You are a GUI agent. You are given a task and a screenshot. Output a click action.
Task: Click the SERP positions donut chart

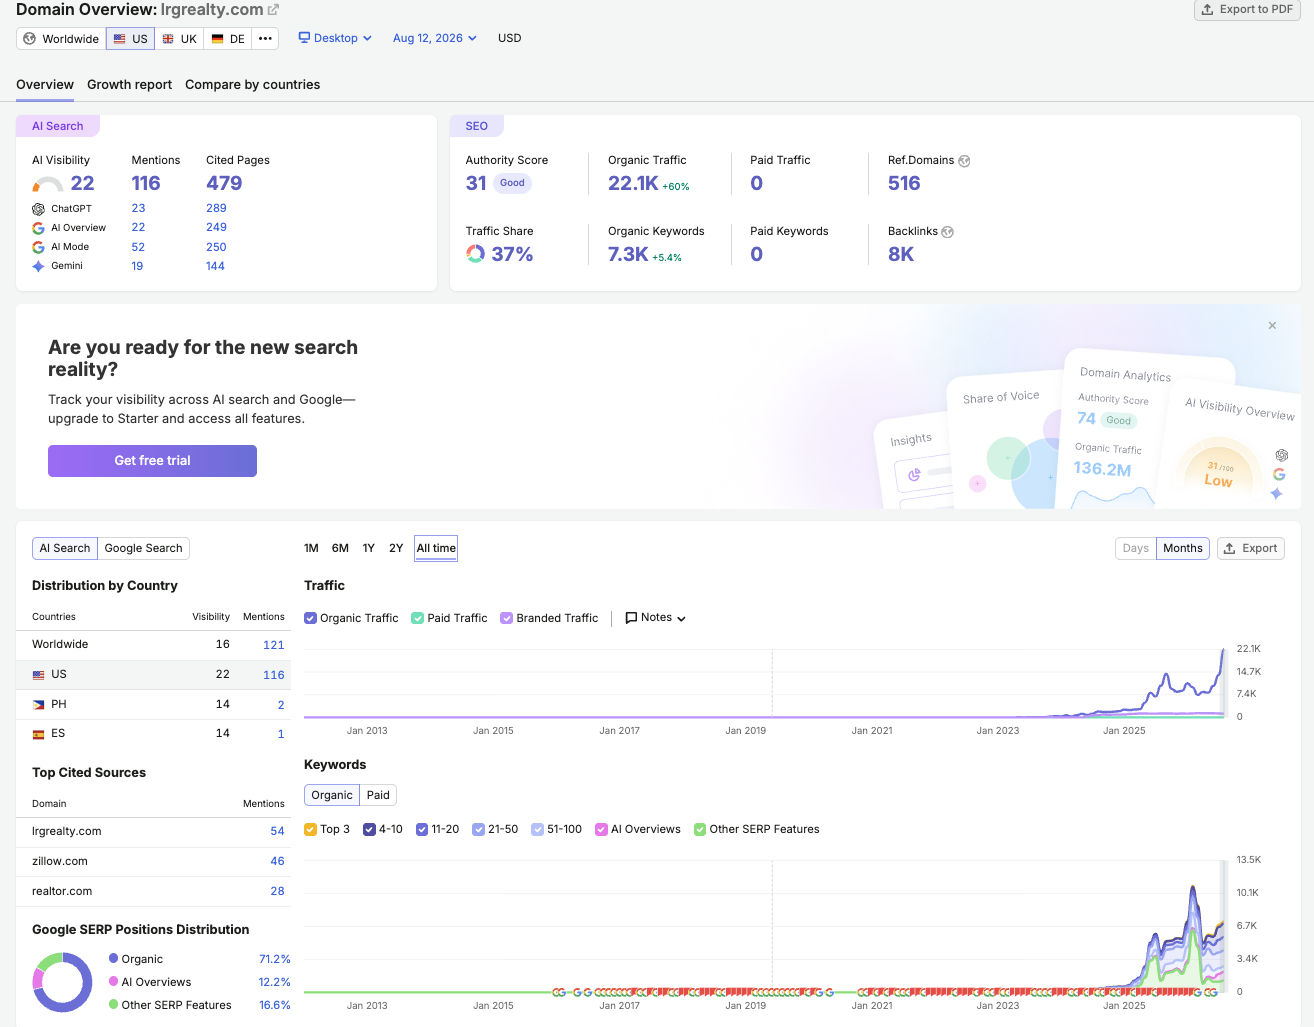point(63,982)
